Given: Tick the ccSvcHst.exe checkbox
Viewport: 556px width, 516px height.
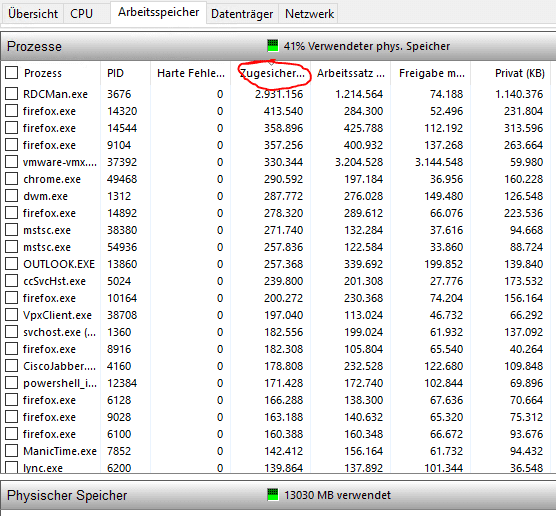Looking at the screenshot, I should [x=12, y=281].
